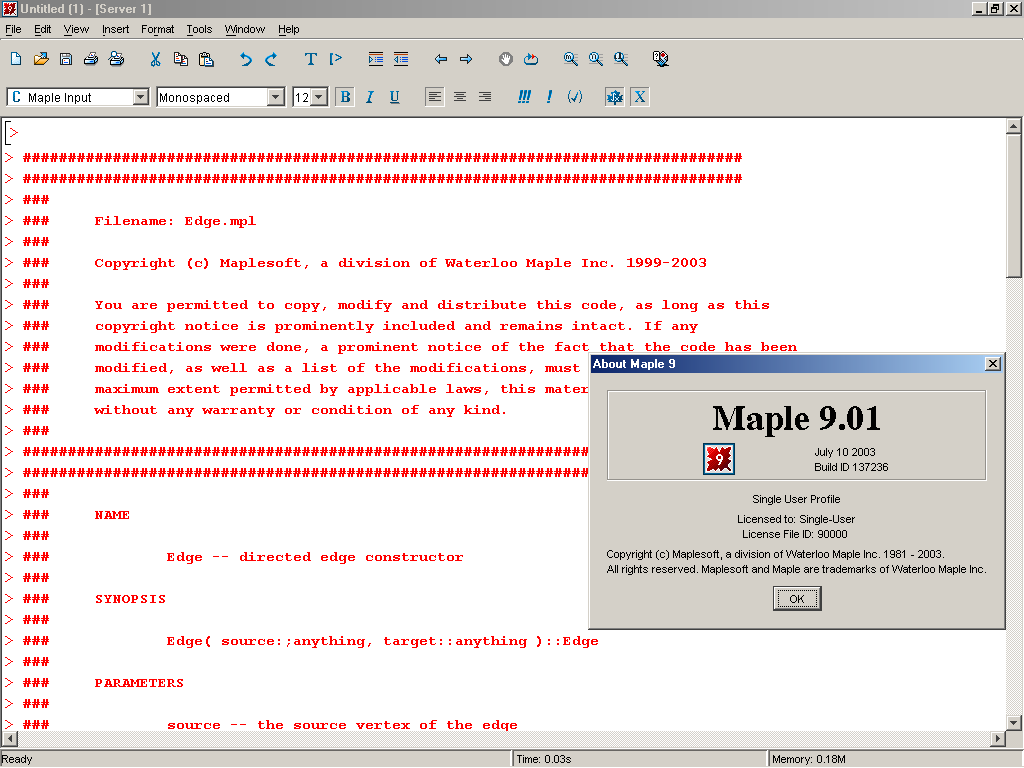Auto-correct syntax using the checkmark icon

(x=575, y=97)
